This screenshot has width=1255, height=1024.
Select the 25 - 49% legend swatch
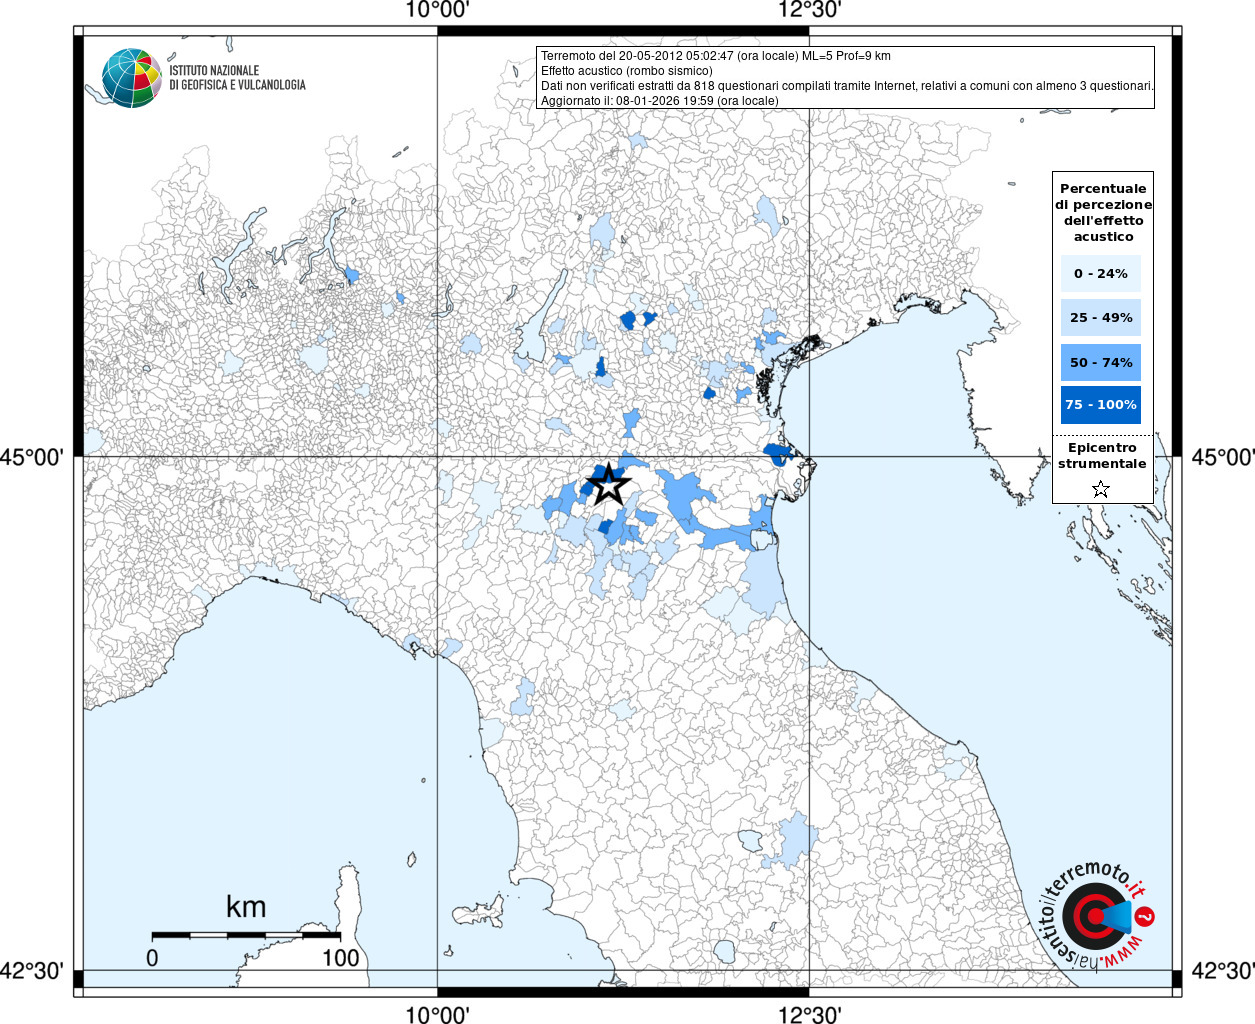click(x=1101, y=317)
